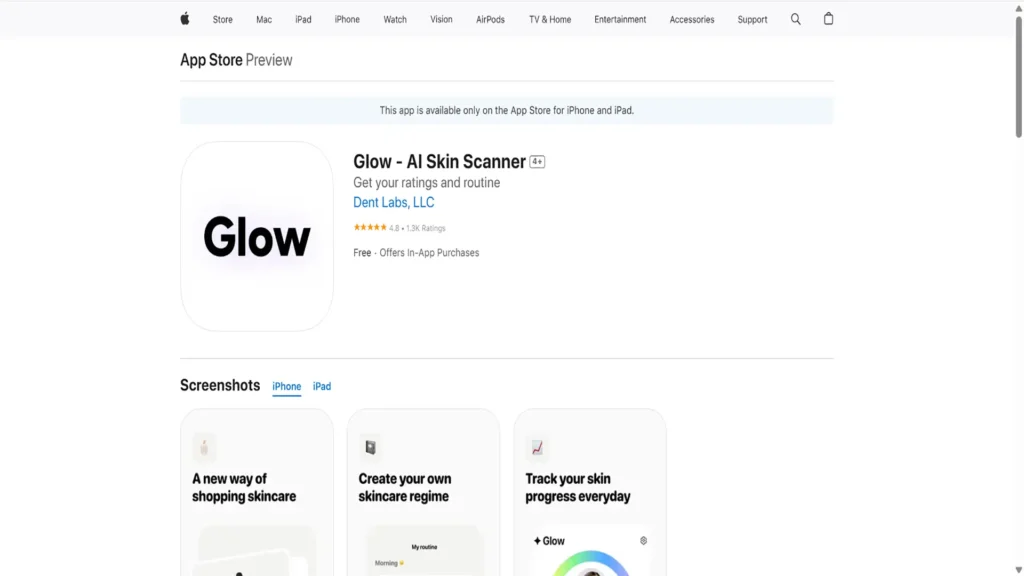The width and height of the screenshot is (1024, 576).
Task: Select the iPhone screenshots tab
Action: 287,387
